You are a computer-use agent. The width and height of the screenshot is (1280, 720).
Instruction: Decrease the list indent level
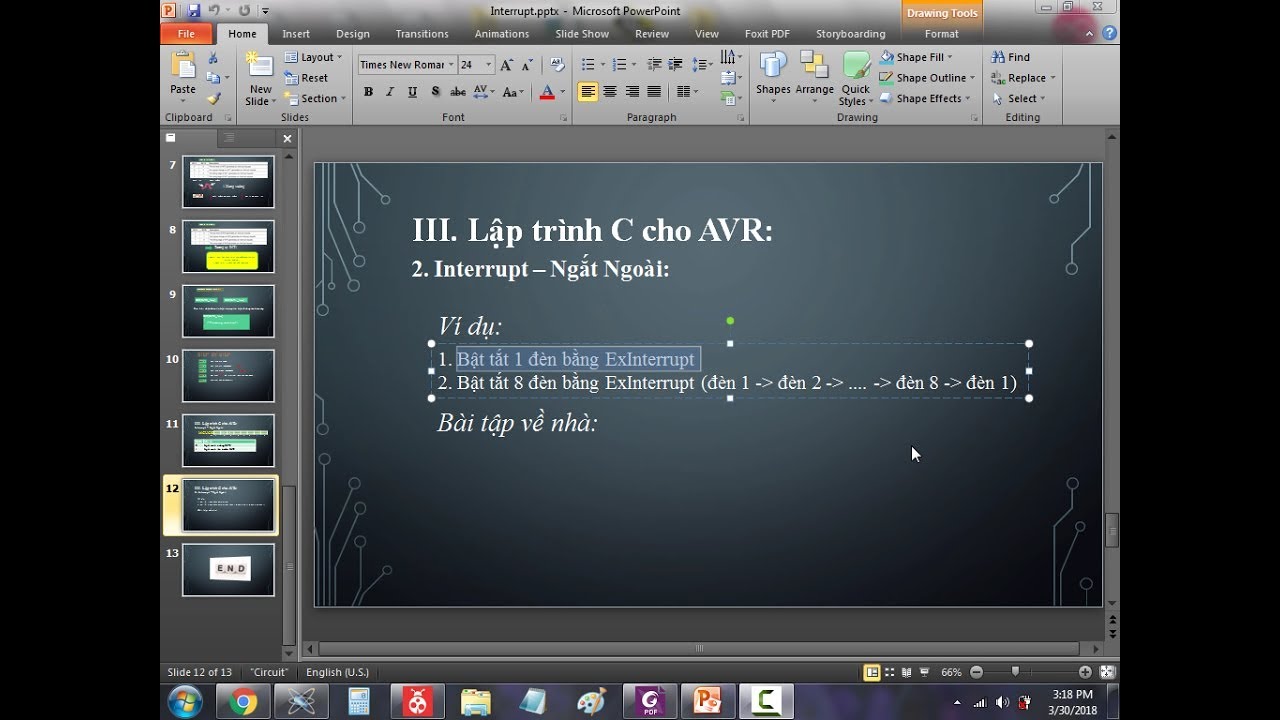point(654,65)
